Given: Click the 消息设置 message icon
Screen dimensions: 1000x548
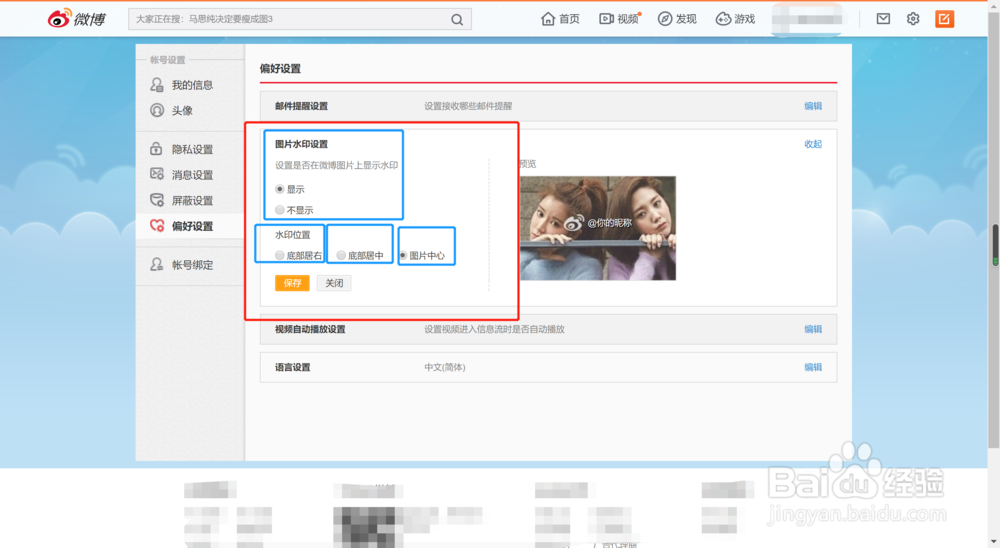Looking at the screenshot, I should (x=157, y=174).
